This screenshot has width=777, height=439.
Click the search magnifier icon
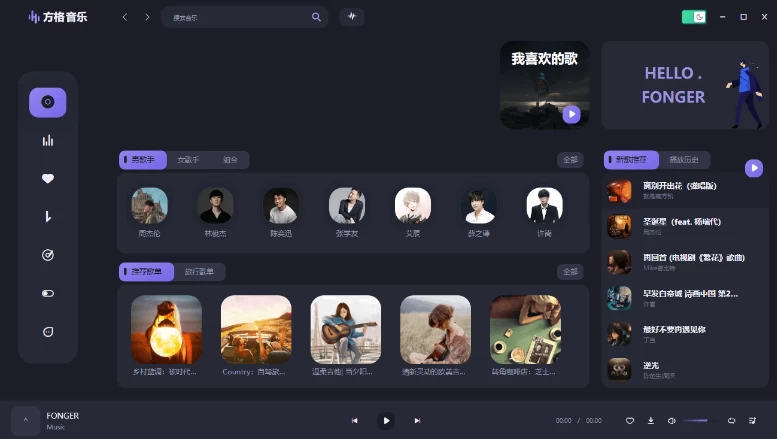(317, 17)
